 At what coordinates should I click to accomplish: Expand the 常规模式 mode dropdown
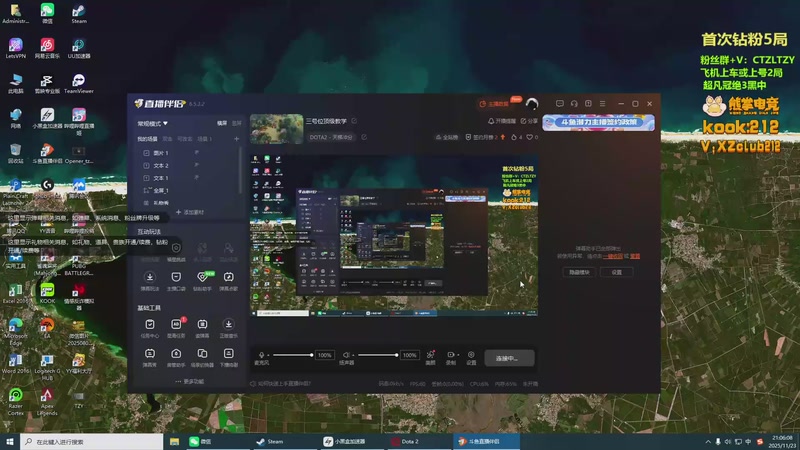click(x=153, y=123)
